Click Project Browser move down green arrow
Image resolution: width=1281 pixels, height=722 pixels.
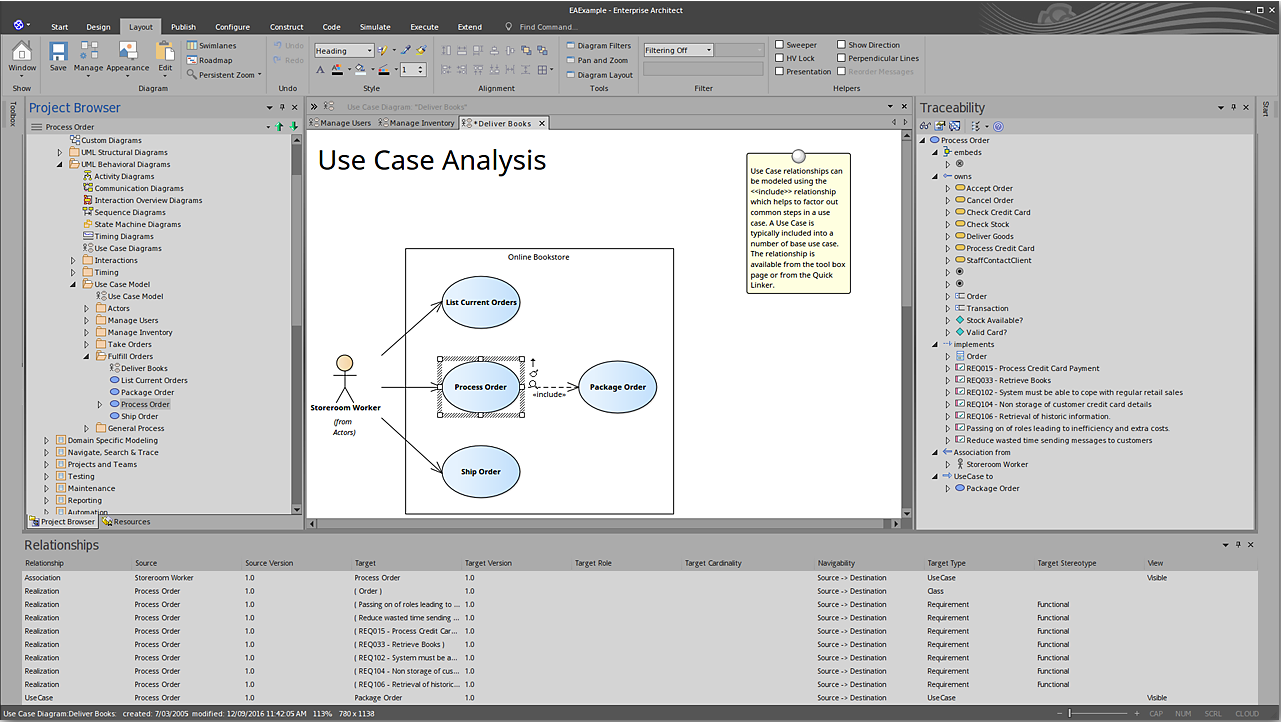[x=294, y=127]
